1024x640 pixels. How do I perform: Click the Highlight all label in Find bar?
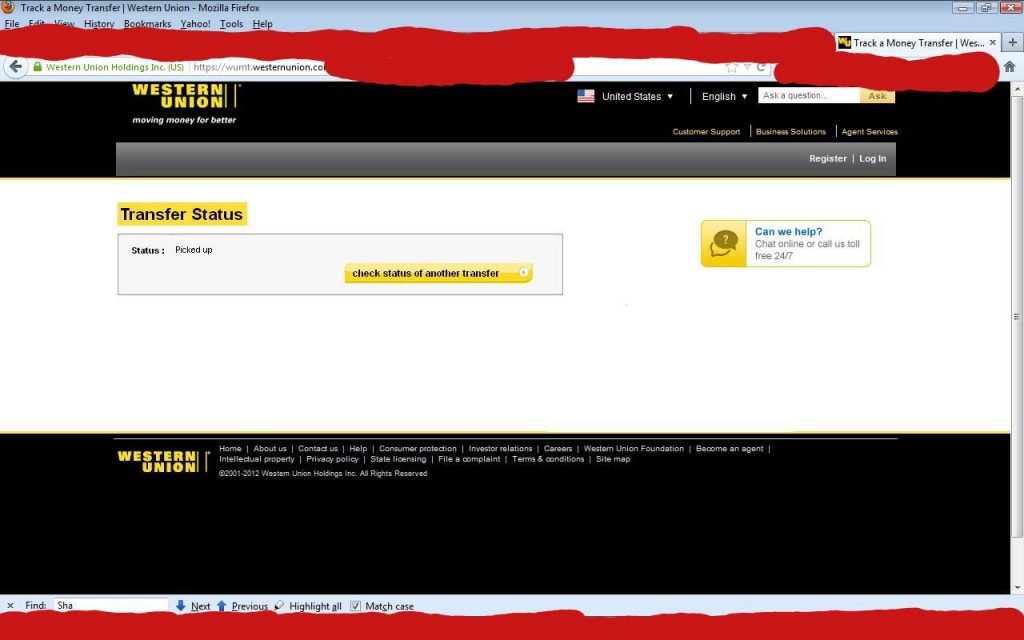pos(315,606)
